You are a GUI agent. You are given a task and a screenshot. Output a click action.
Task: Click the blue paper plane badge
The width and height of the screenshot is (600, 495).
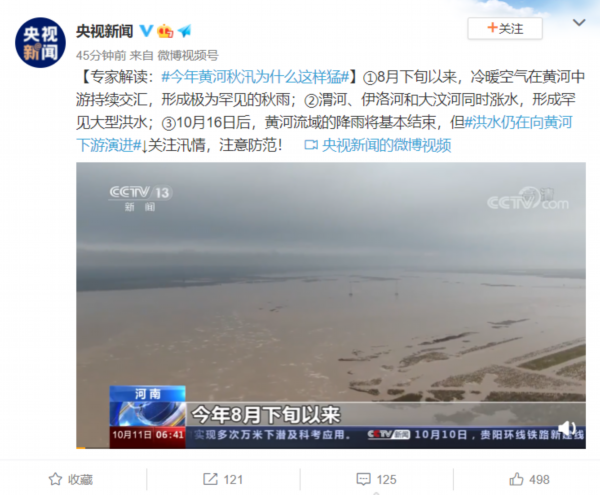point(184,31)
